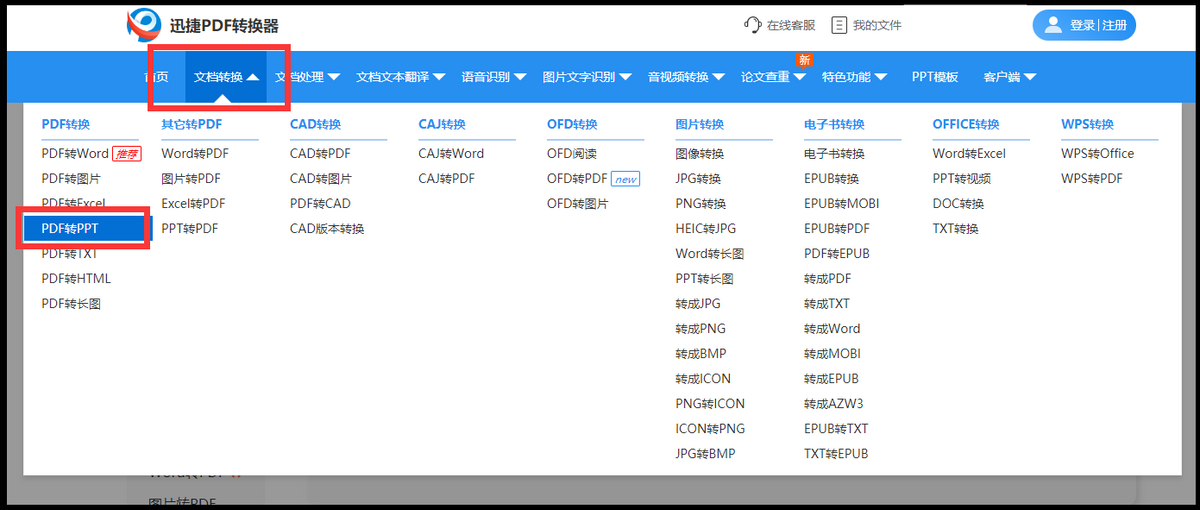Select CAJ转PDF
1200x510 pixels.
click(446, 179)
